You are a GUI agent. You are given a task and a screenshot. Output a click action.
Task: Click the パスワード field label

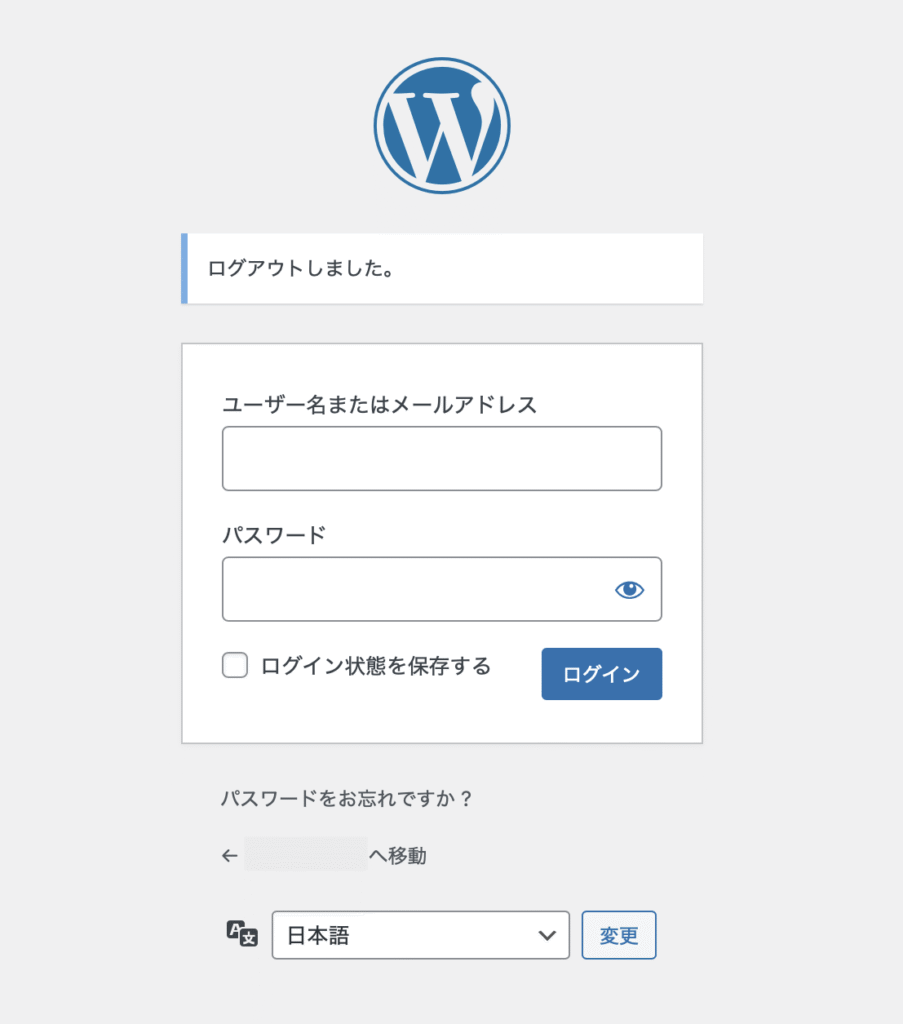point(274,534)
